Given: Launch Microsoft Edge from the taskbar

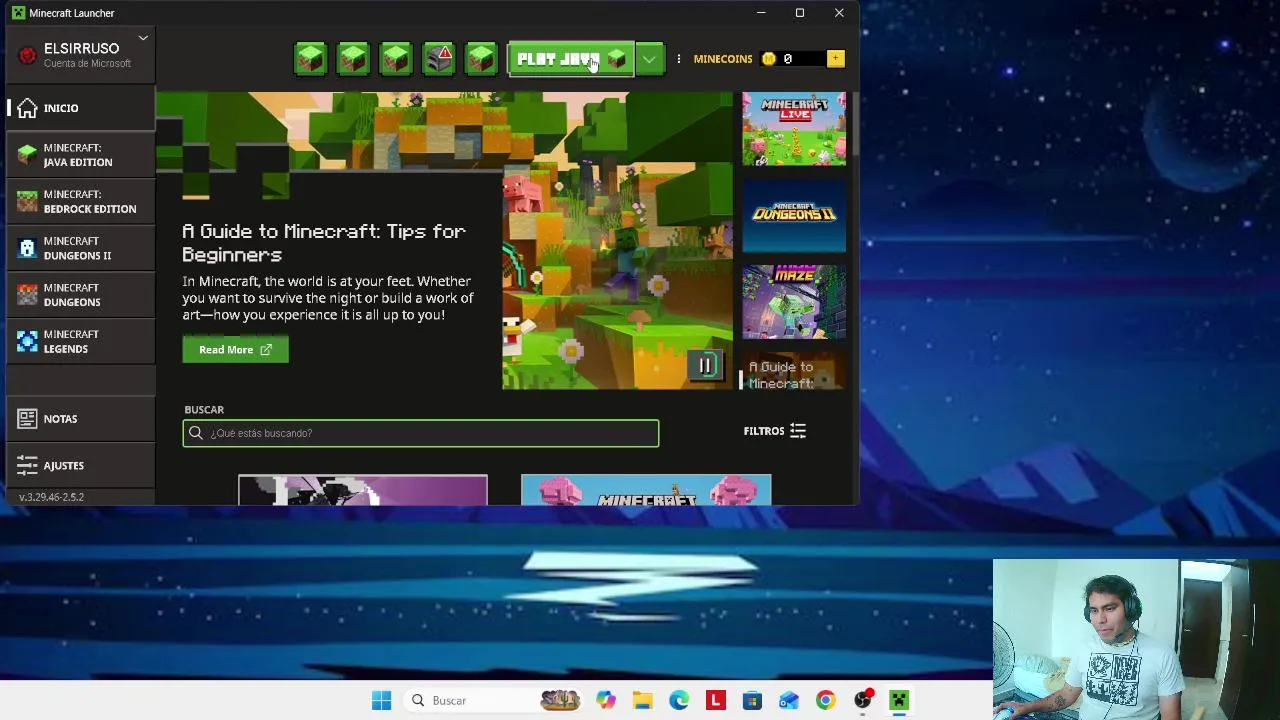Looking at the screenshot, I should 679,701.
